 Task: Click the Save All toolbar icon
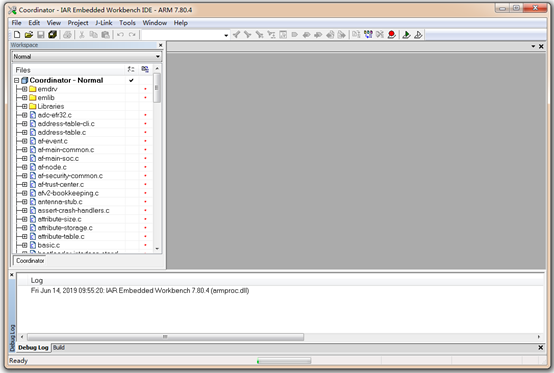click(x=53, y=35)
